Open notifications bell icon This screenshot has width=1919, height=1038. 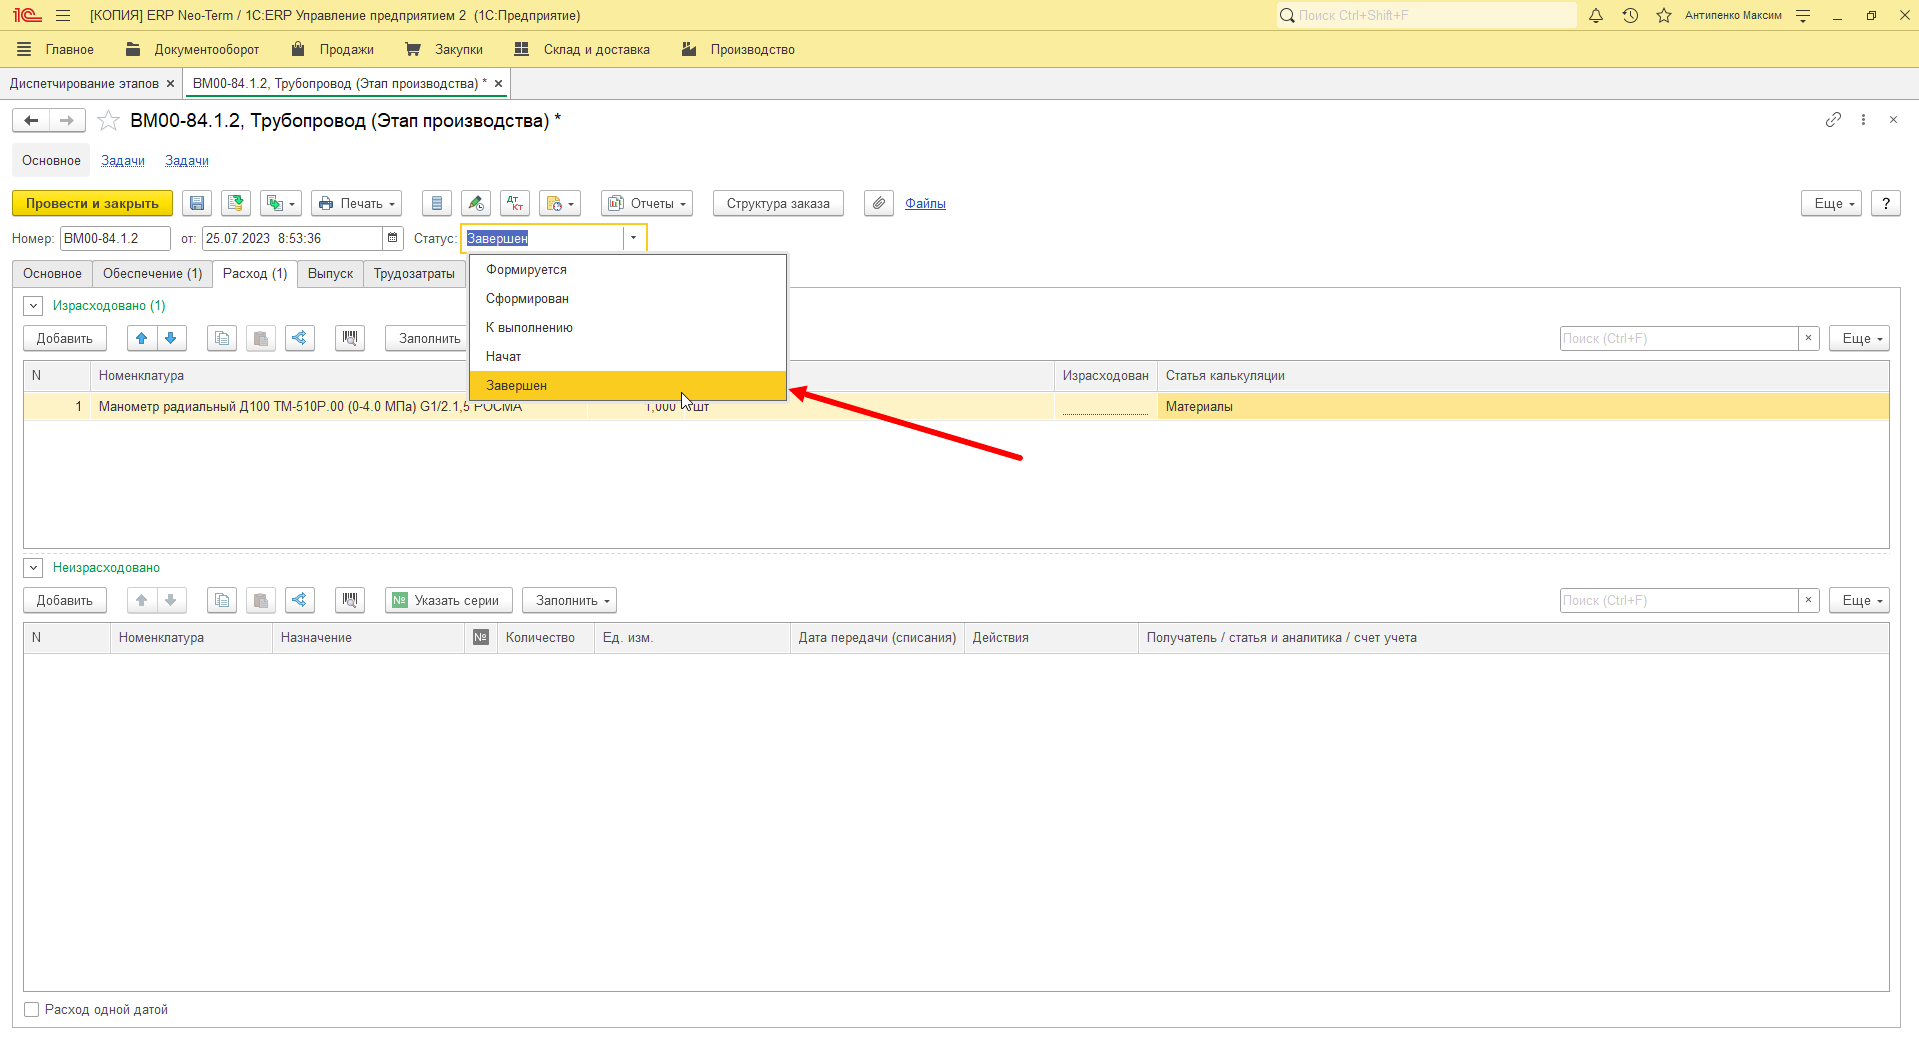(1596, 15)
